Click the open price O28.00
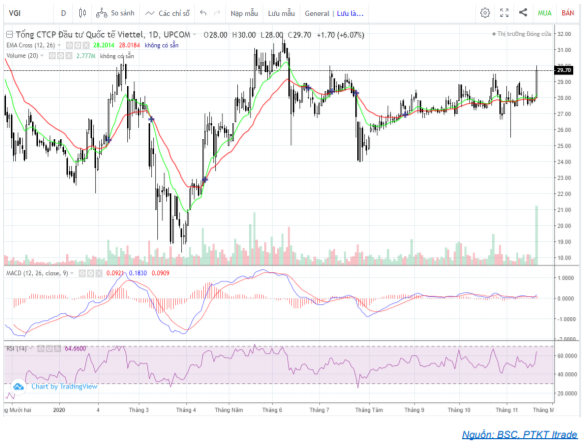 pos(215,35)
